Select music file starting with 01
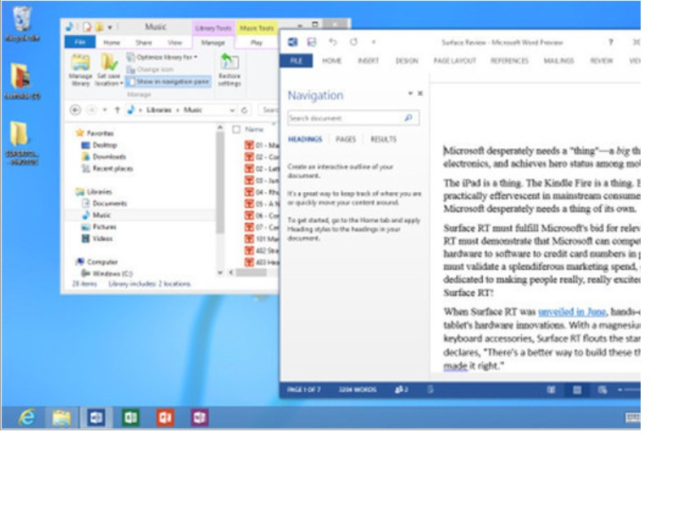Viewport: 700px width, 523px height. (x=262, y=145)
